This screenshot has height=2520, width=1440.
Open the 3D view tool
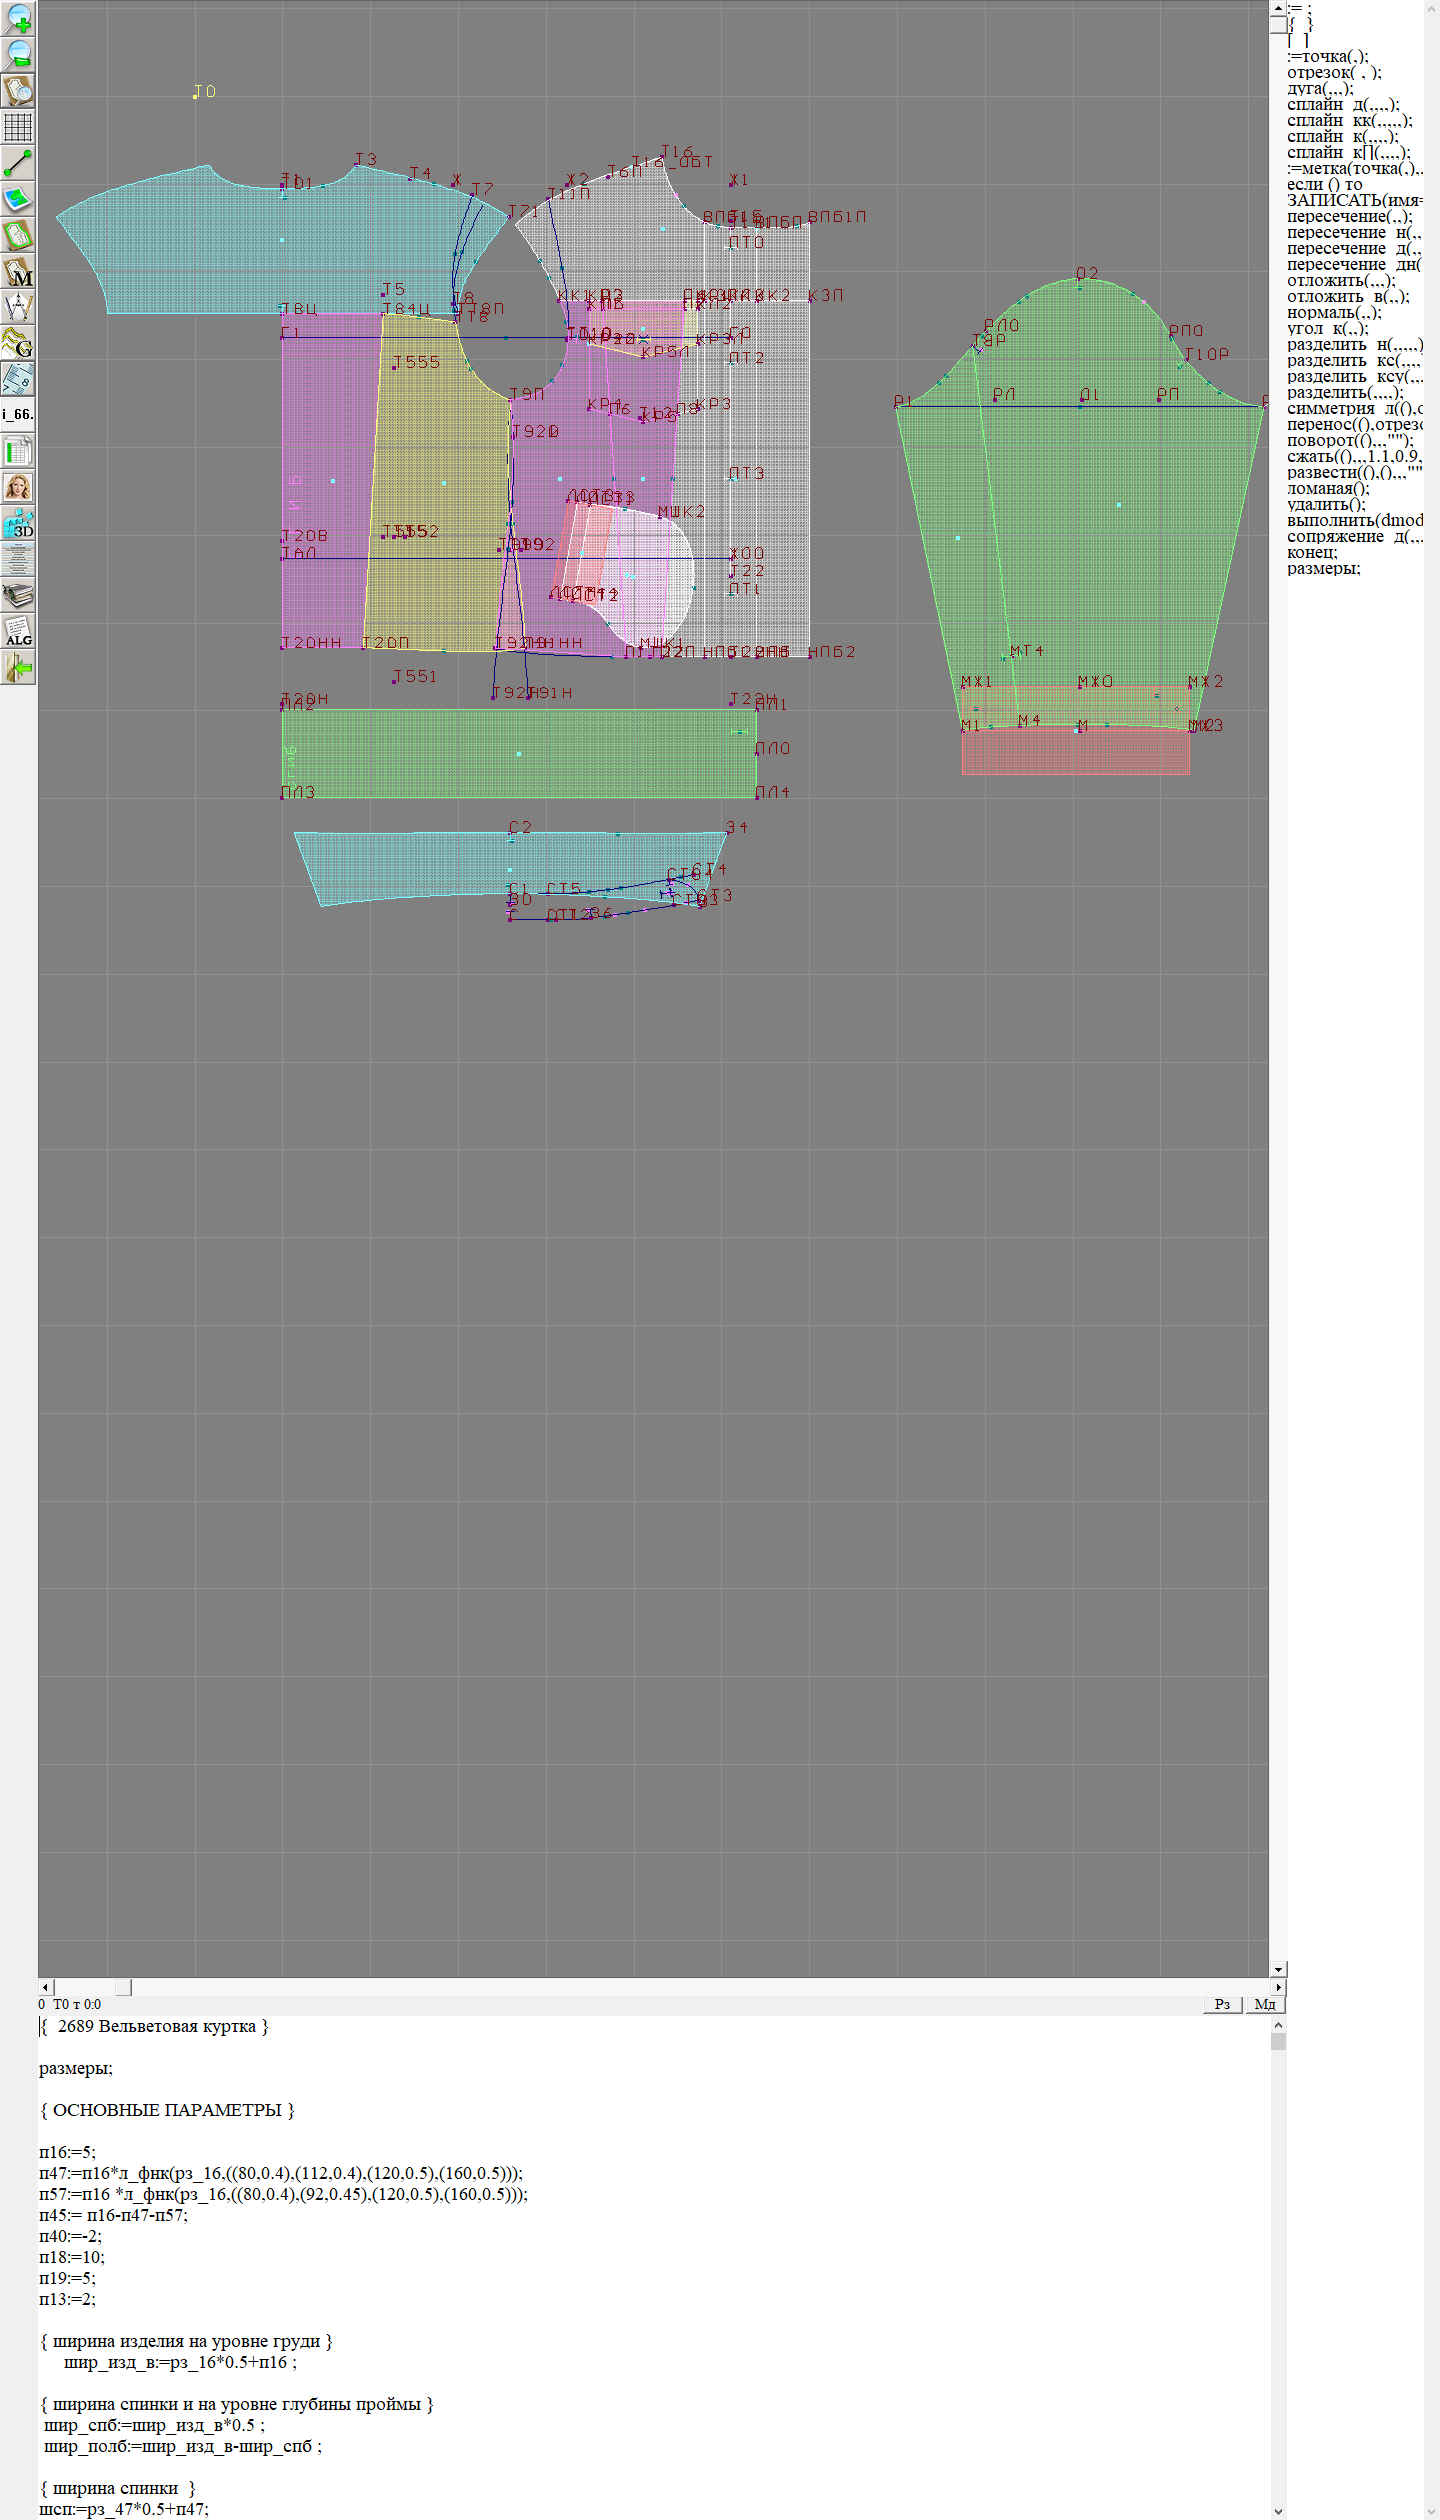click(18, 523)
